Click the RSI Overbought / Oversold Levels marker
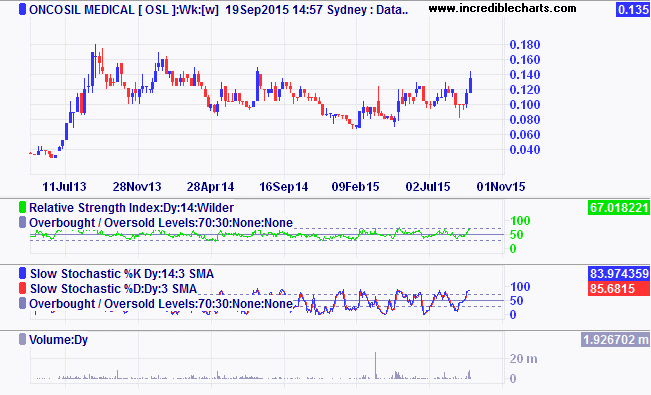 (x=22, y=222)
